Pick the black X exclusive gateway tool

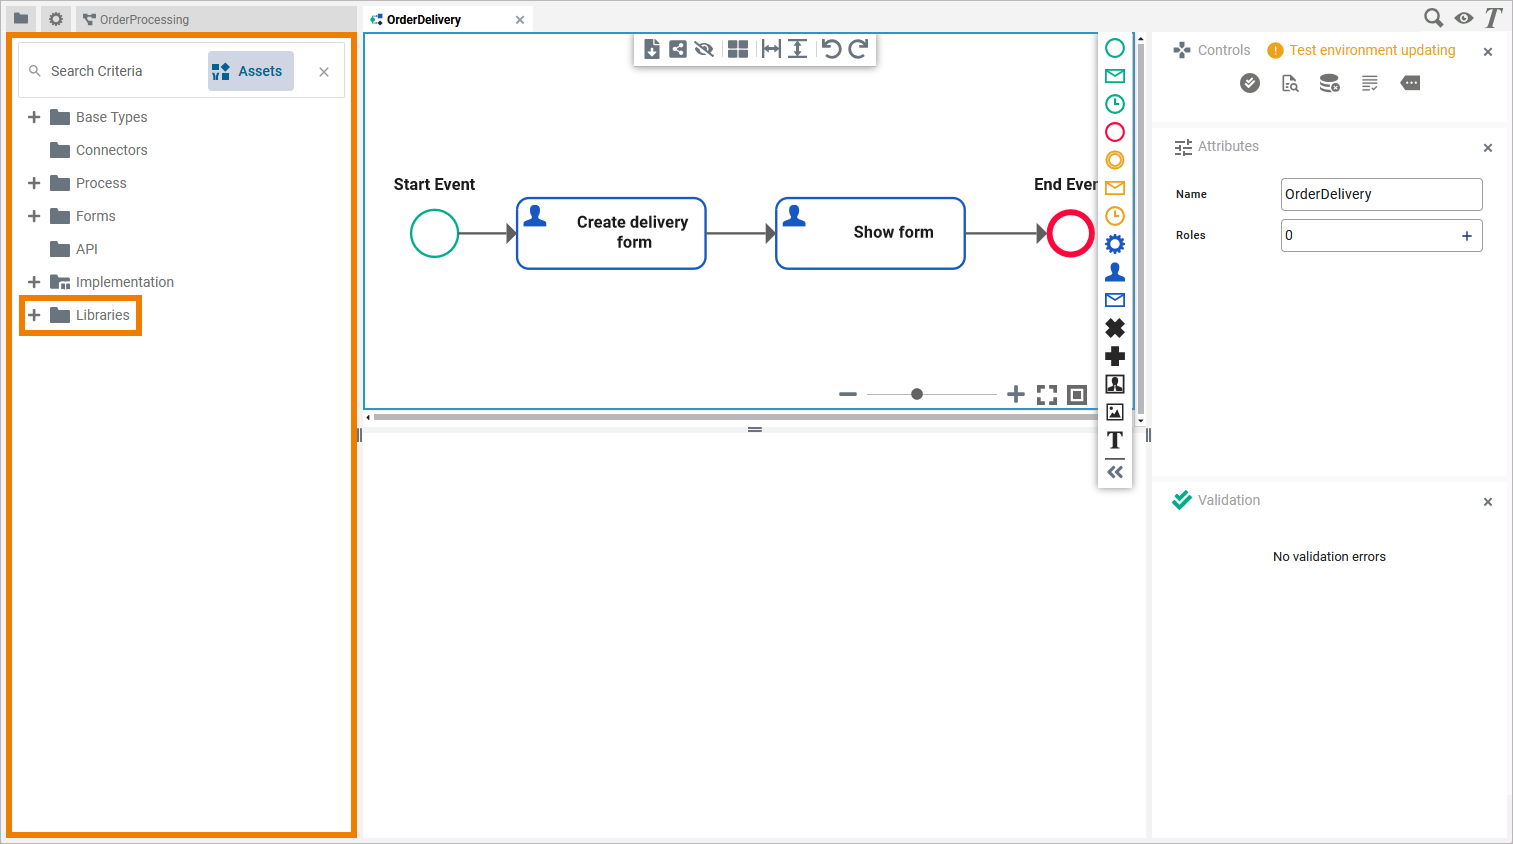(x=1115, y=328)
